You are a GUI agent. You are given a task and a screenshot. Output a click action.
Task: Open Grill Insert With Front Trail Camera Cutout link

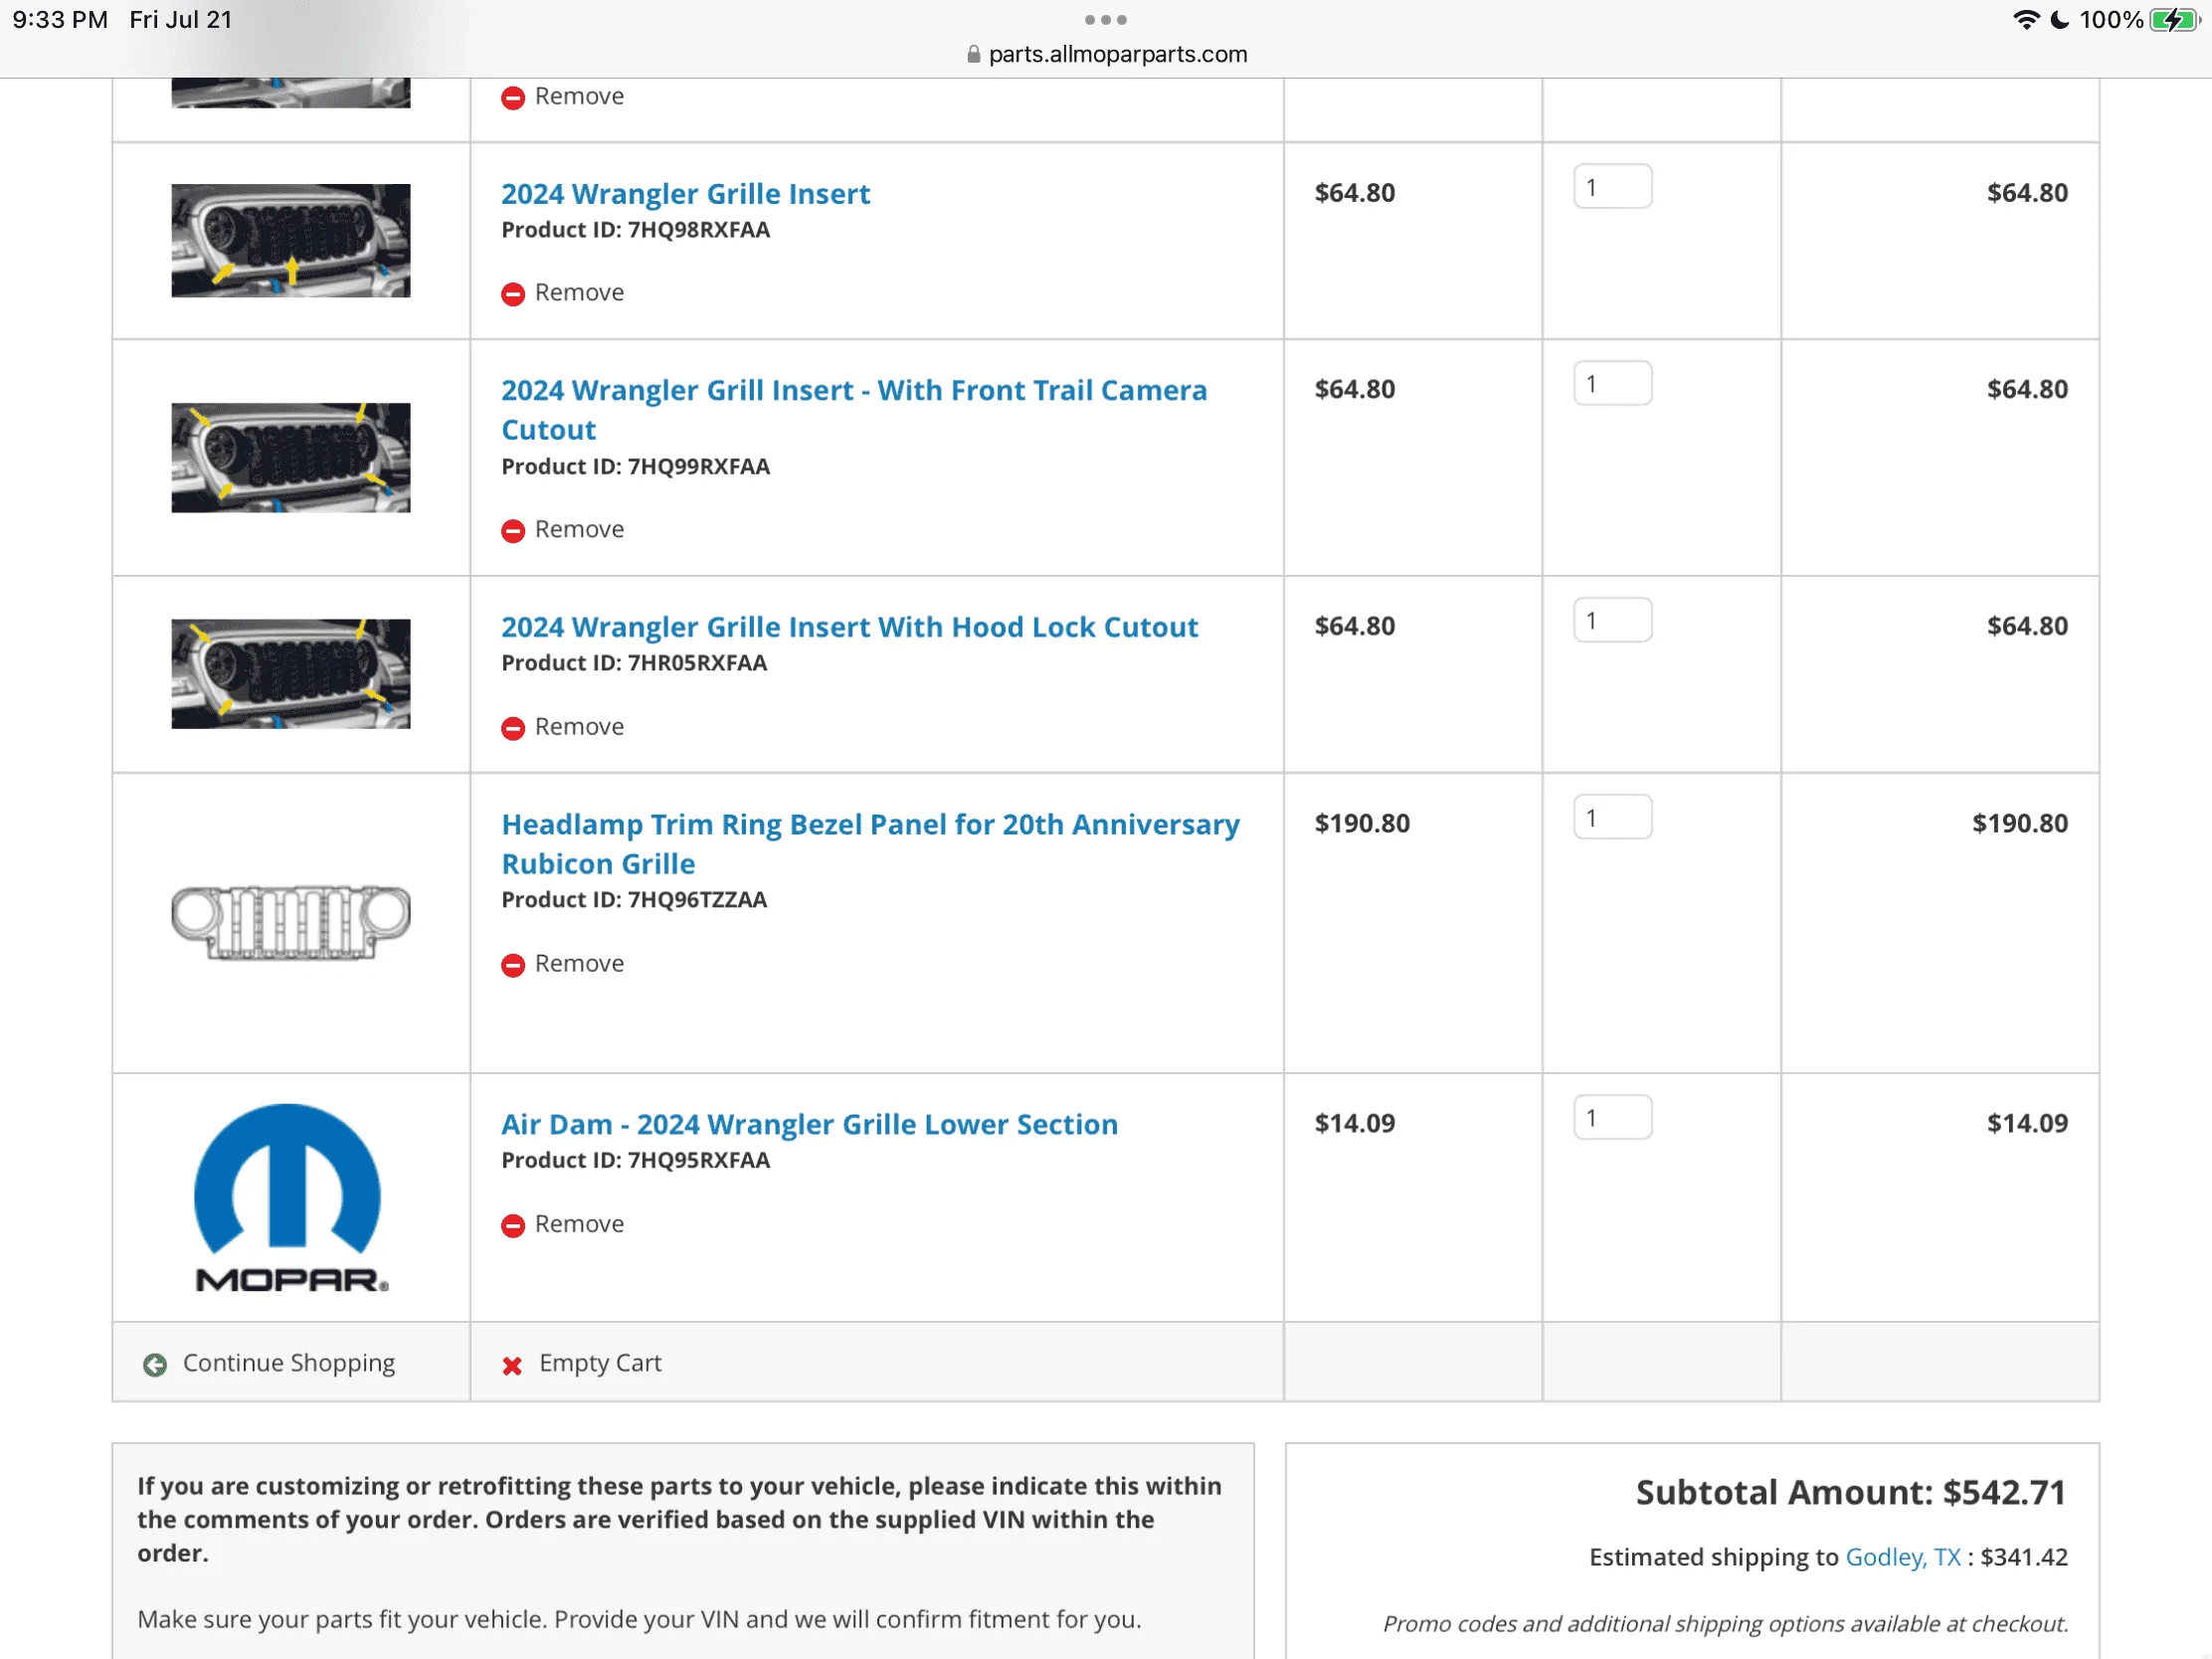(x=854, y=410)
